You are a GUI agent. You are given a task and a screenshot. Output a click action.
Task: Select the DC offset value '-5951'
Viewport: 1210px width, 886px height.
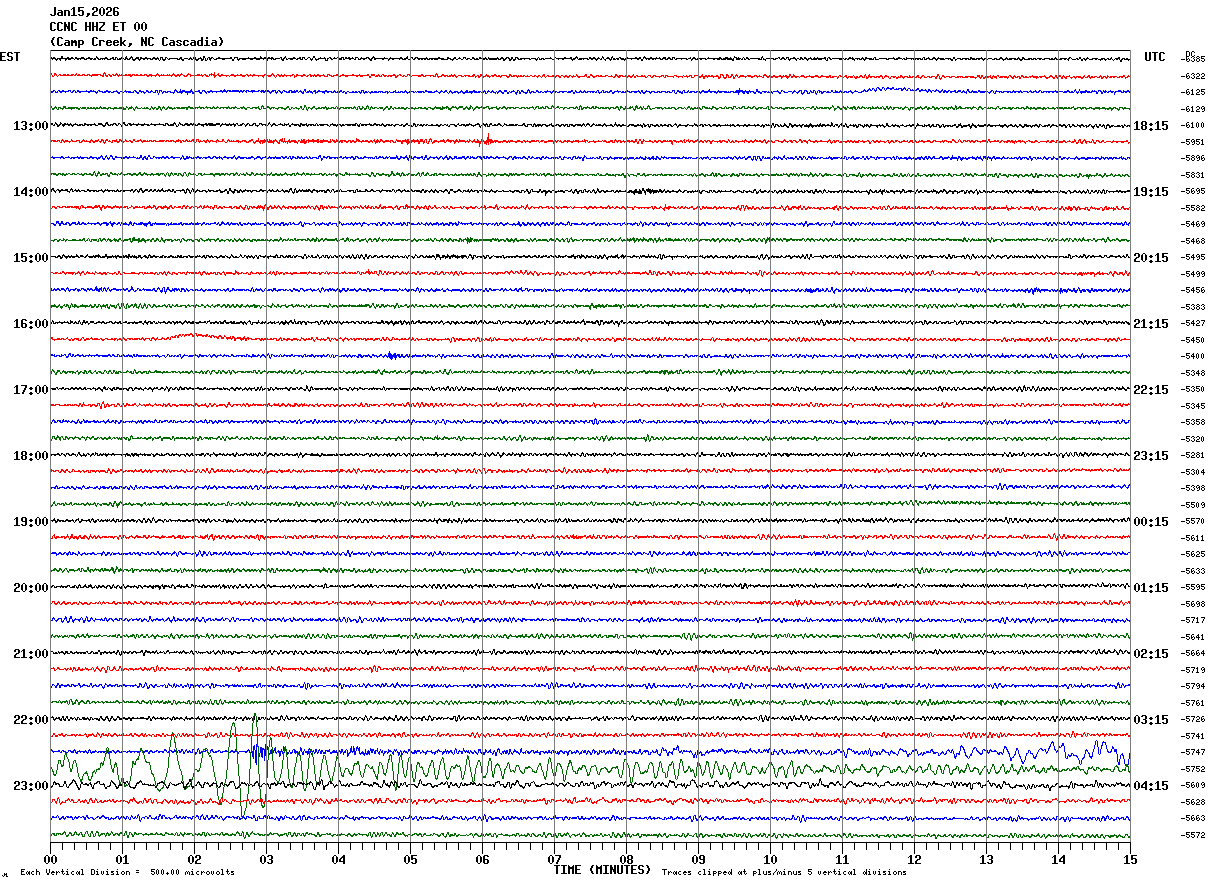[1193, 142]
